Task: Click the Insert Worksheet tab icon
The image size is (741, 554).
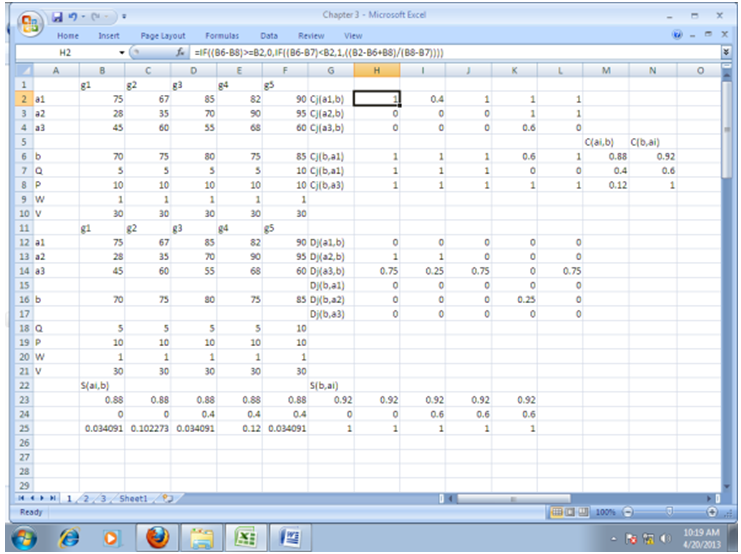Action: tap(167, 497)
